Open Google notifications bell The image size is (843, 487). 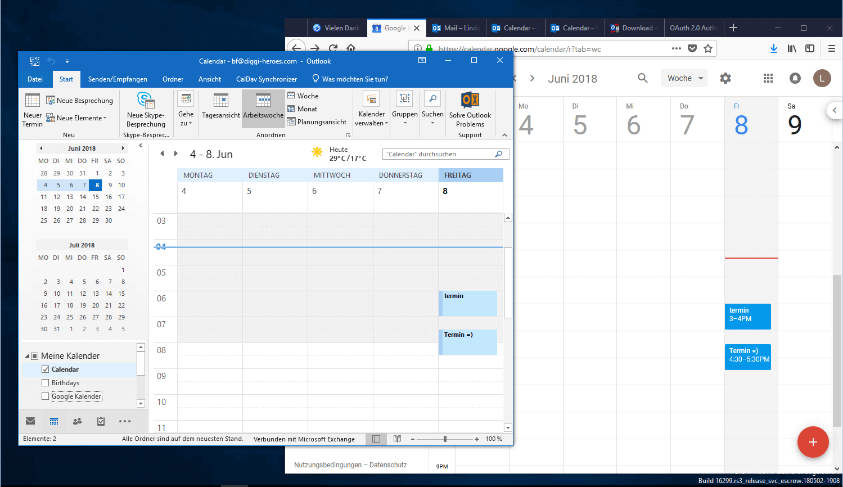(x=795, y=78)
